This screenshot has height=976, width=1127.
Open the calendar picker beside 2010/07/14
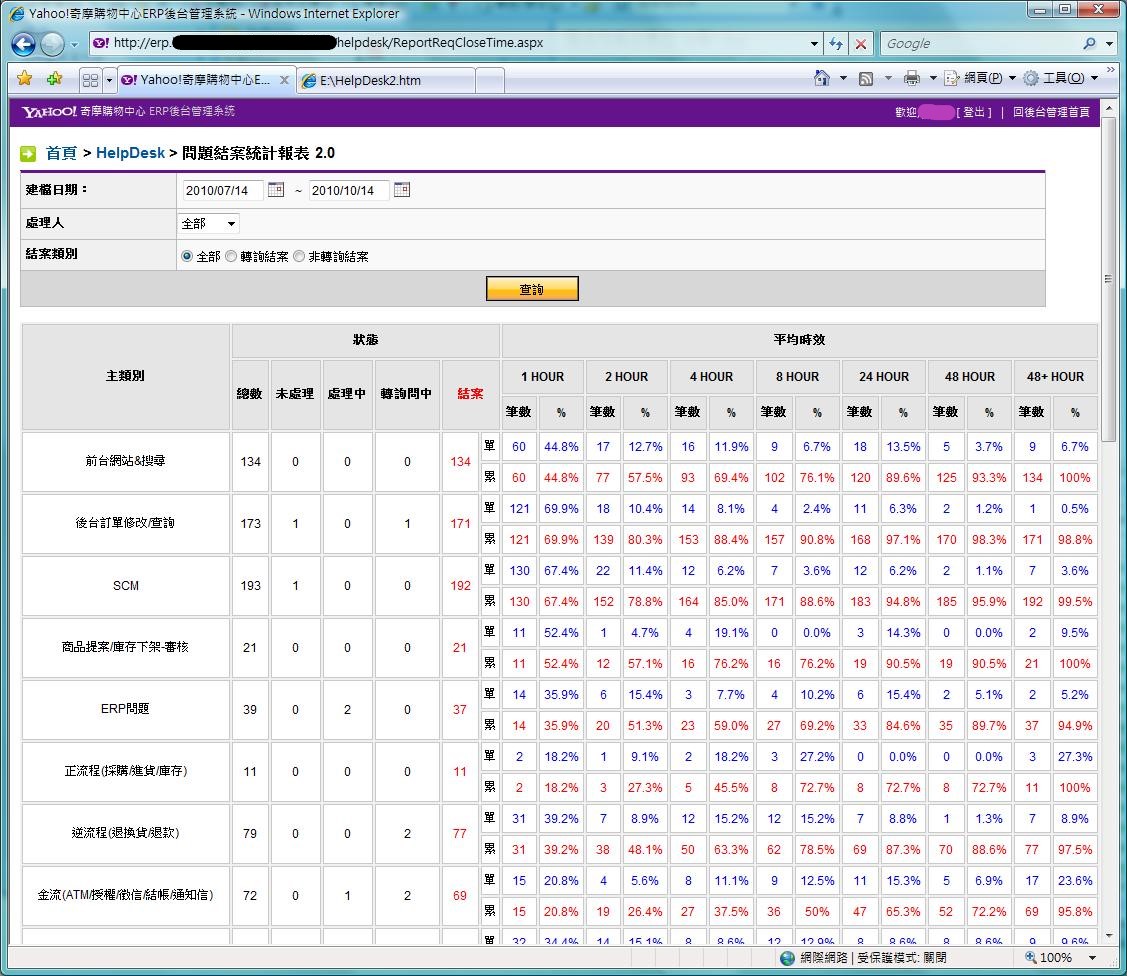pyautogui.click(x=276, y=190)
